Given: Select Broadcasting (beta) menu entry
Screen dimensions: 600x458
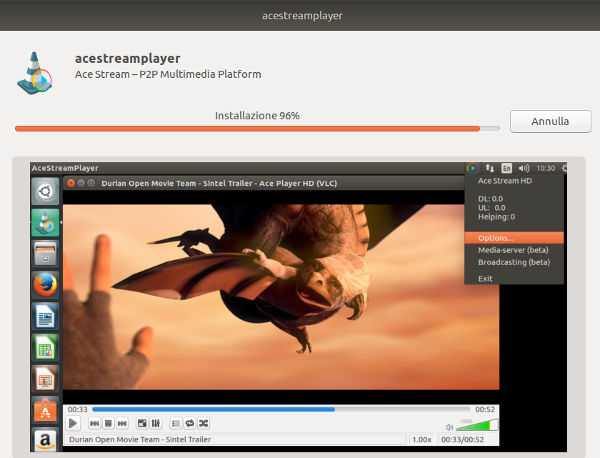Looking at the screenshot, I should (x=514, y=262).
